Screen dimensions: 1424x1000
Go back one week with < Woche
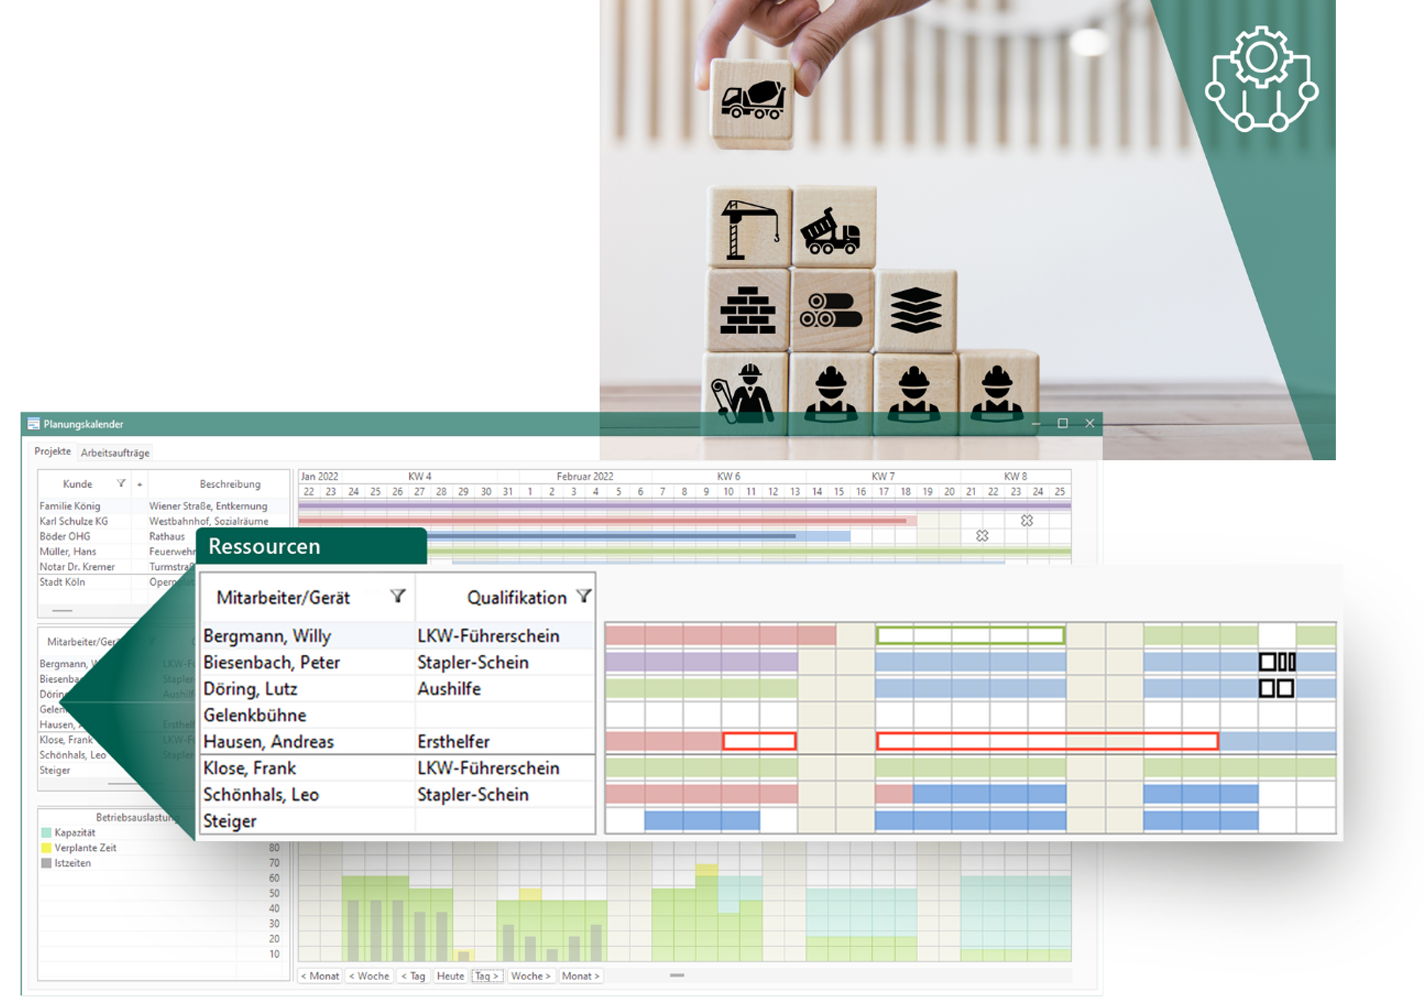tap(369, 976)
